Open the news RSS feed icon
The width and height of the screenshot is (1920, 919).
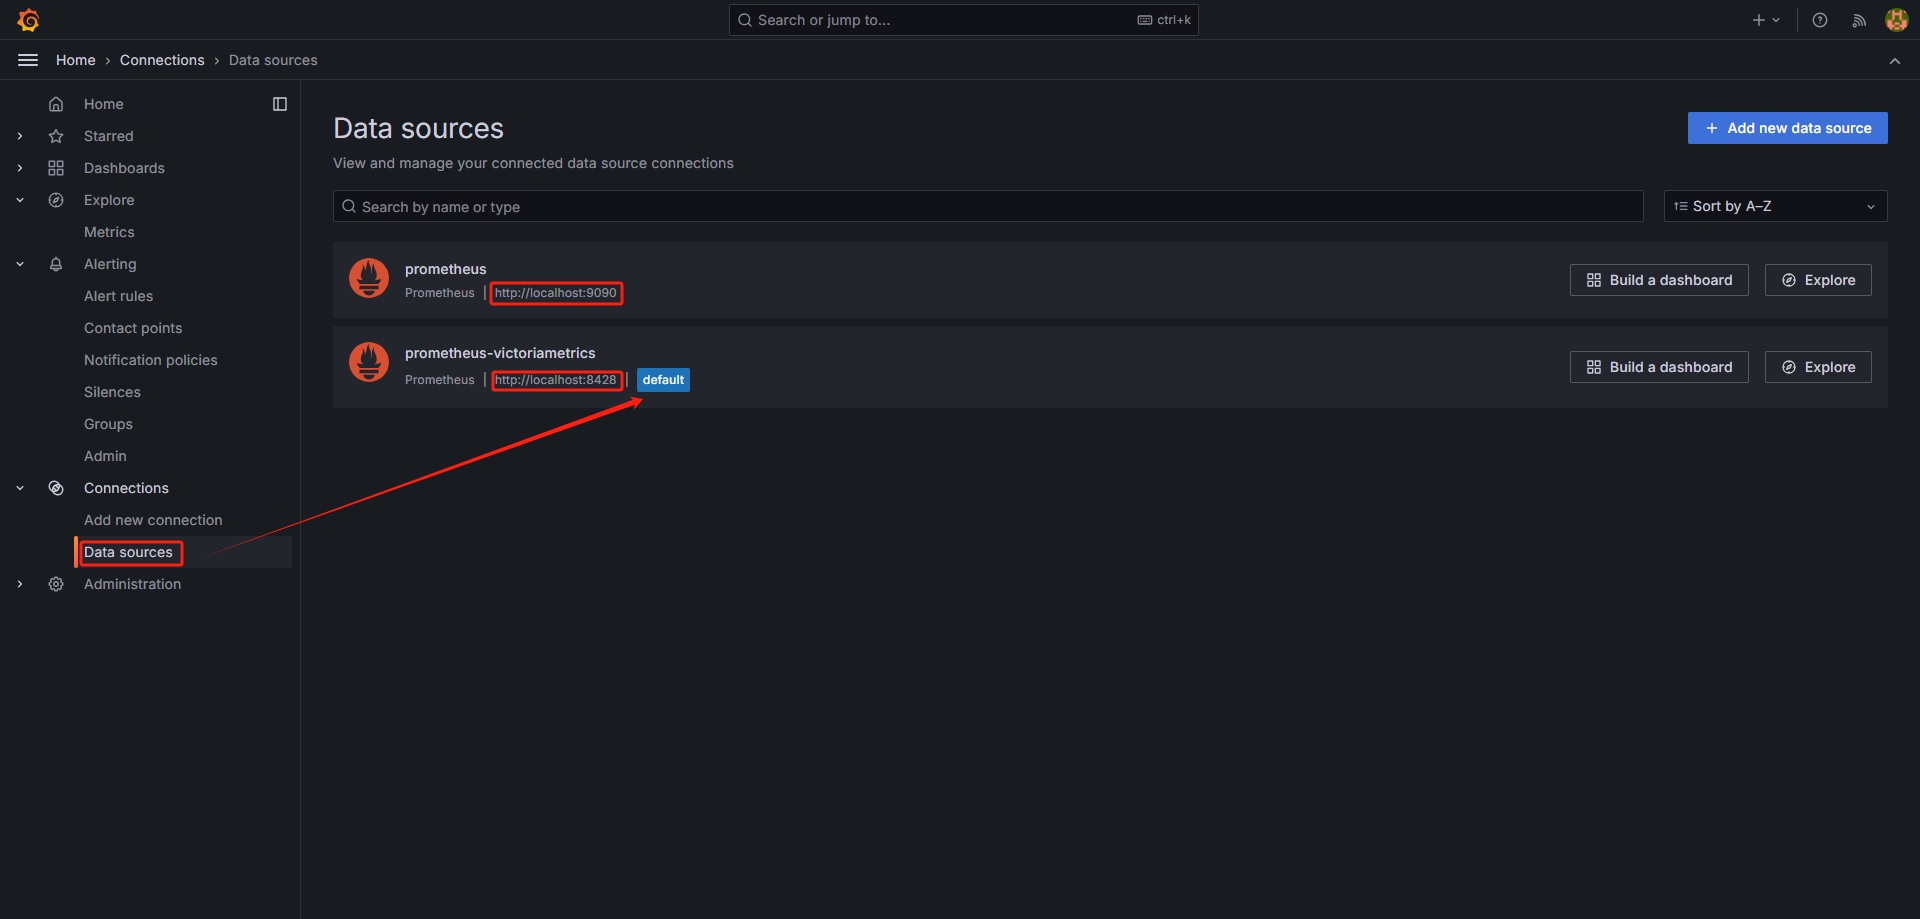point(1859,20)
